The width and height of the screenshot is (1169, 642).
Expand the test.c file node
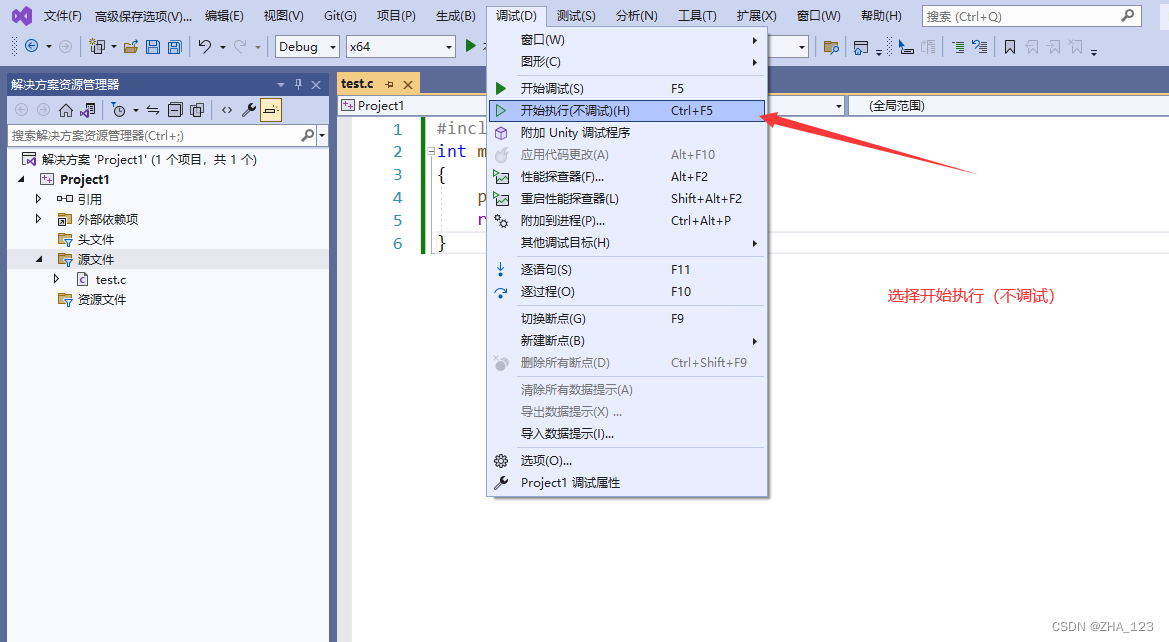57,279
